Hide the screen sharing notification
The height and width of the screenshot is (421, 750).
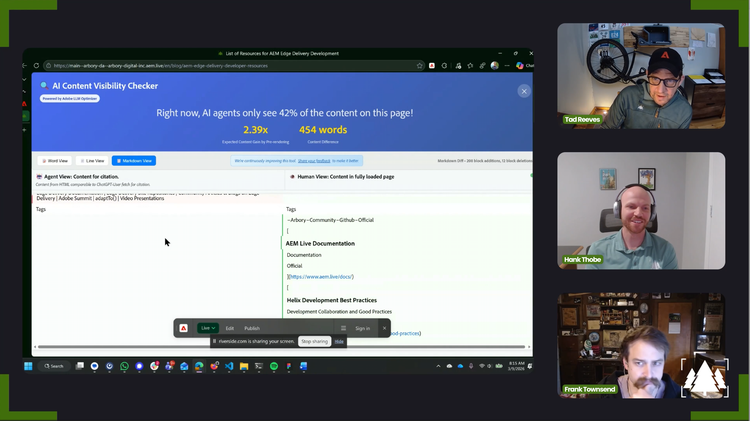click(x=340, y=341)
